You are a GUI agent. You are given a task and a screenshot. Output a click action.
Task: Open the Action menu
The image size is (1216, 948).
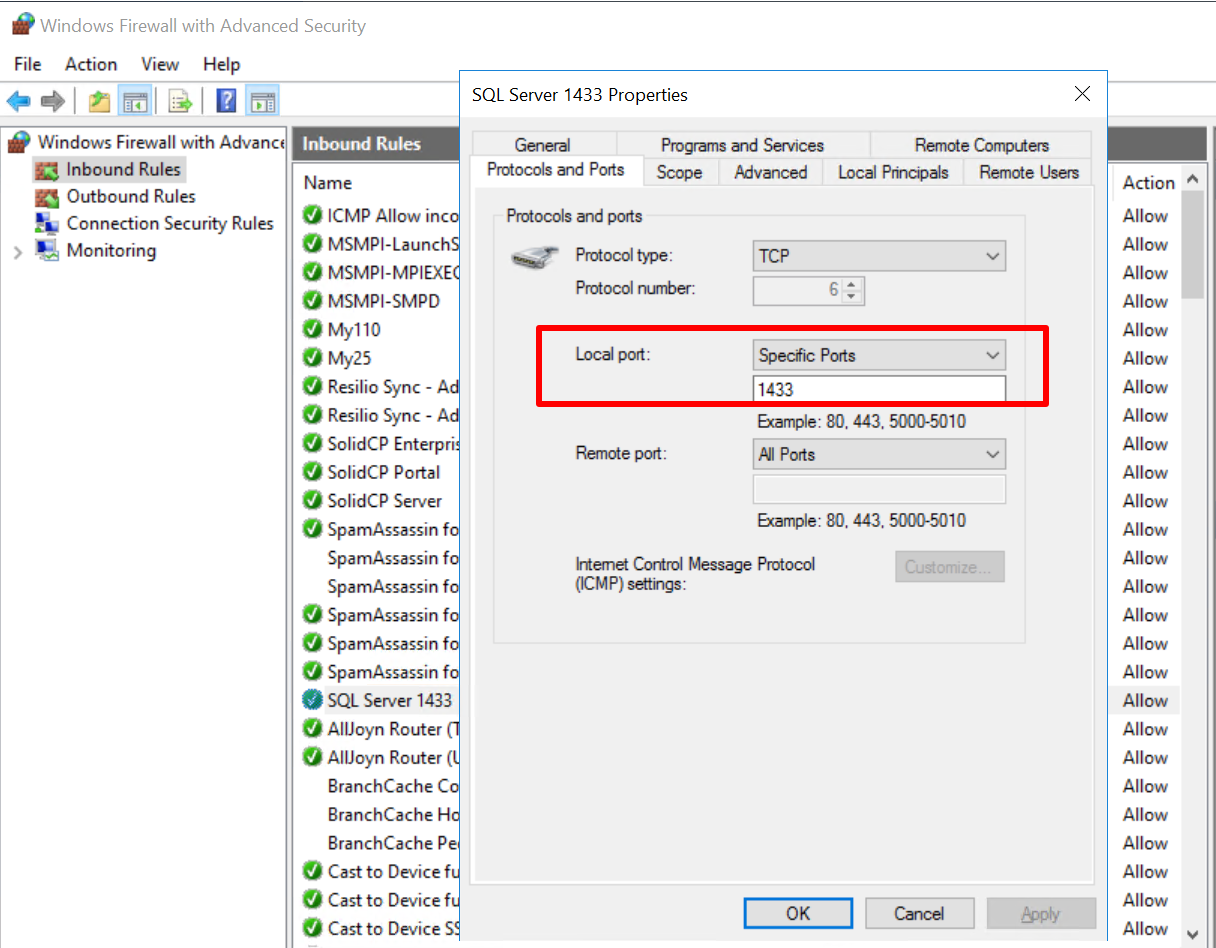[91, 64]
